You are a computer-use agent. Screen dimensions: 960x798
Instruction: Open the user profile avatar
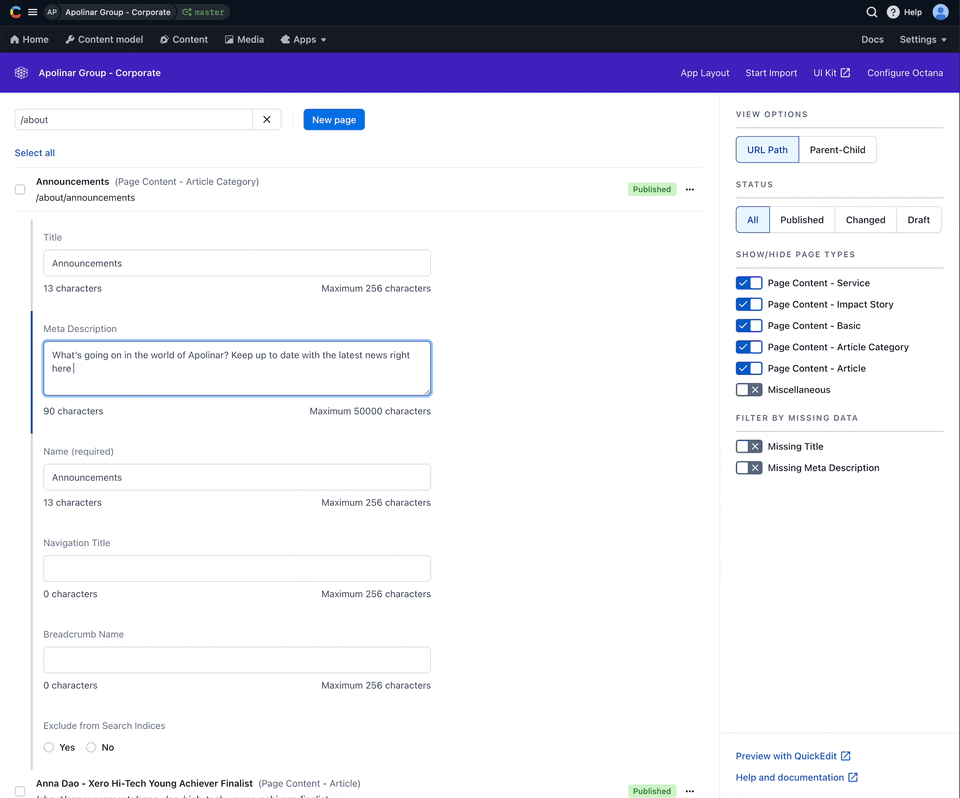[x=940, y=12]
